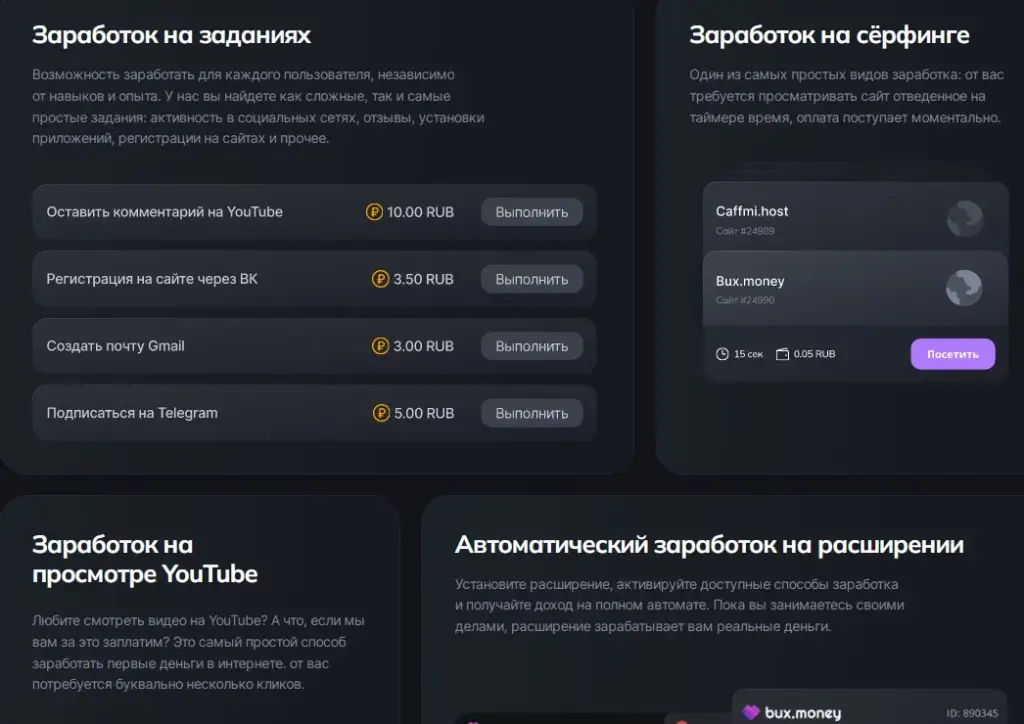Screen dimensions: 1024x724
Task: Click Выполнить for Создать почту Gmail
Action: pyautogui.click(x=532, y=346)
